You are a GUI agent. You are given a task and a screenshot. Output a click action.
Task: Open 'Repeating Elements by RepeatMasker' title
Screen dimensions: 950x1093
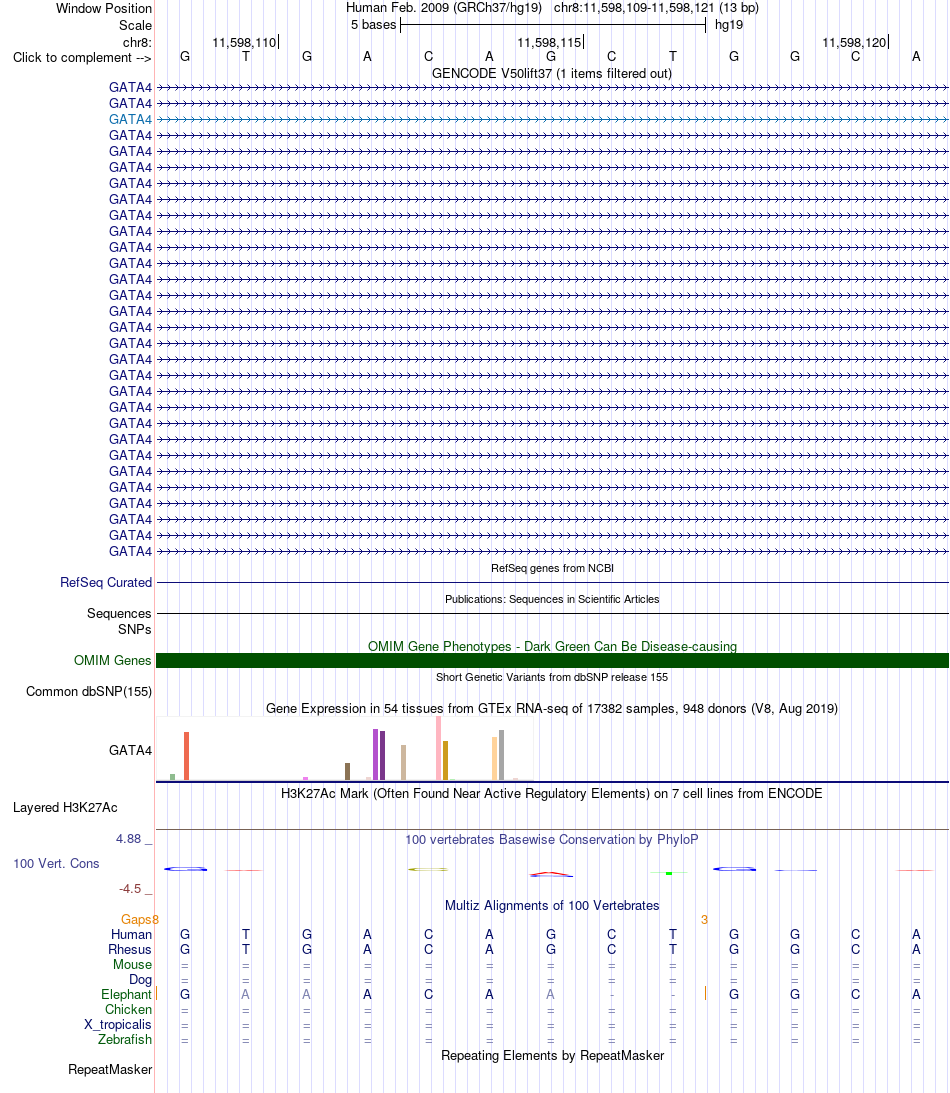coord(552,1055)
